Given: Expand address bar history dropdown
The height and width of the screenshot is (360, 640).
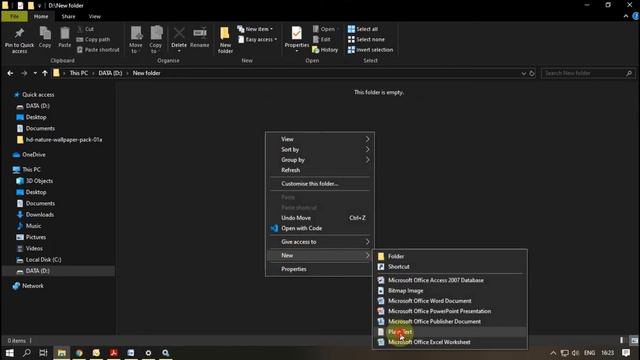Looking at the screenshot, I should (x=523, y=73).
